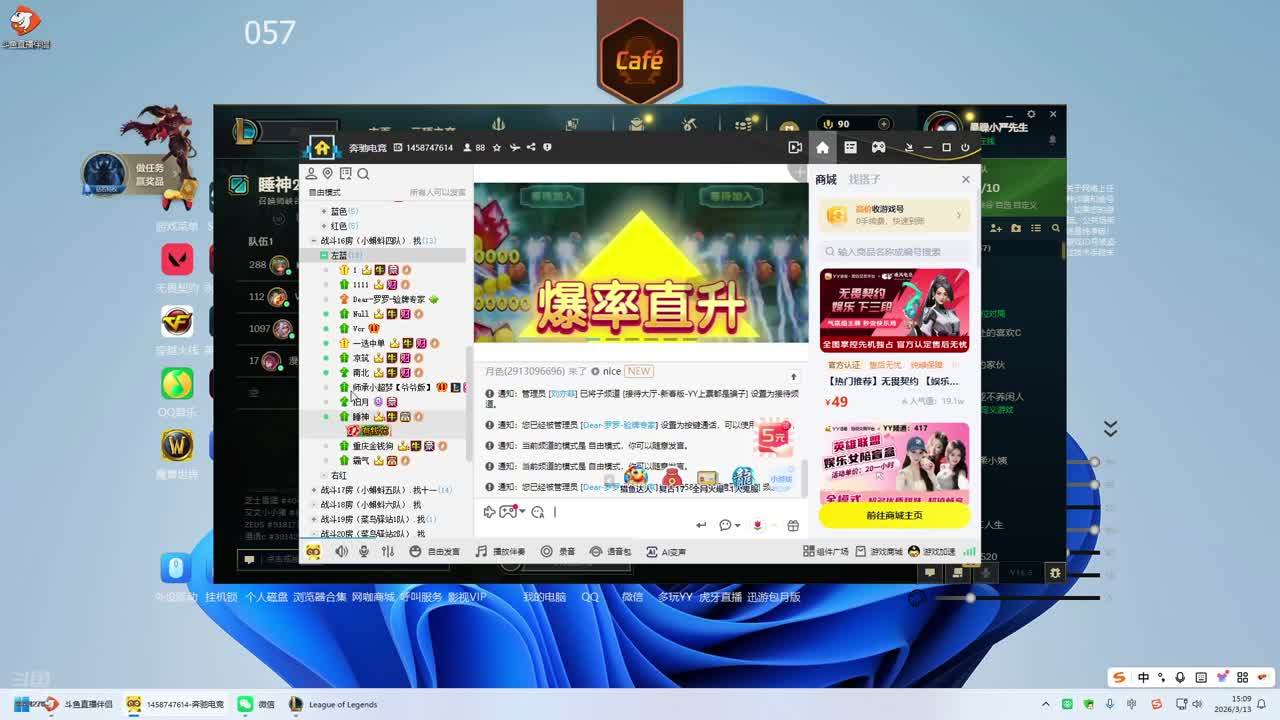
Task: Switch to the home tab icon in side panel
Action: (x=822, y=148)
